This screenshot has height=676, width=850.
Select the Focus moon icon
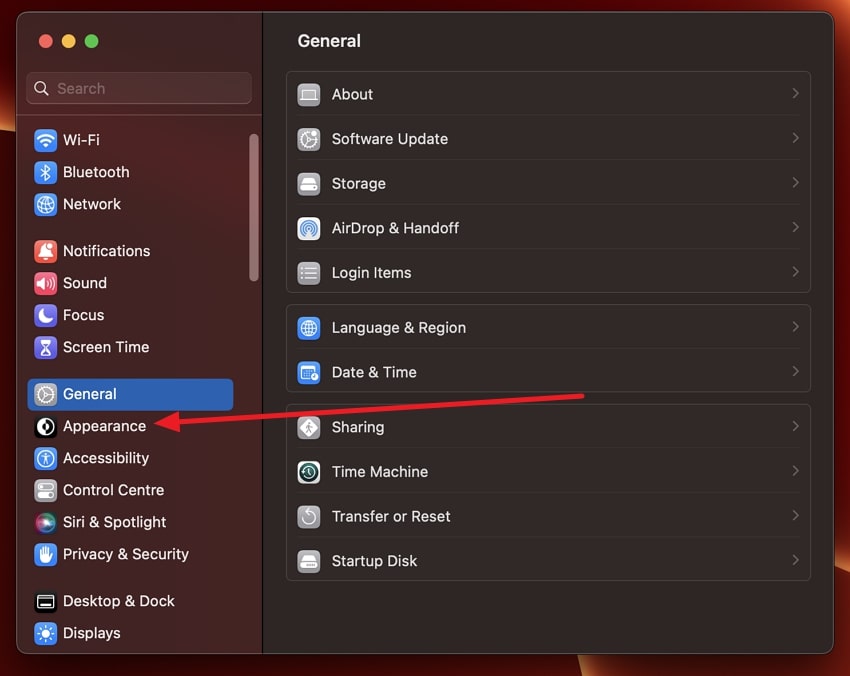click(x=44, y=315)
